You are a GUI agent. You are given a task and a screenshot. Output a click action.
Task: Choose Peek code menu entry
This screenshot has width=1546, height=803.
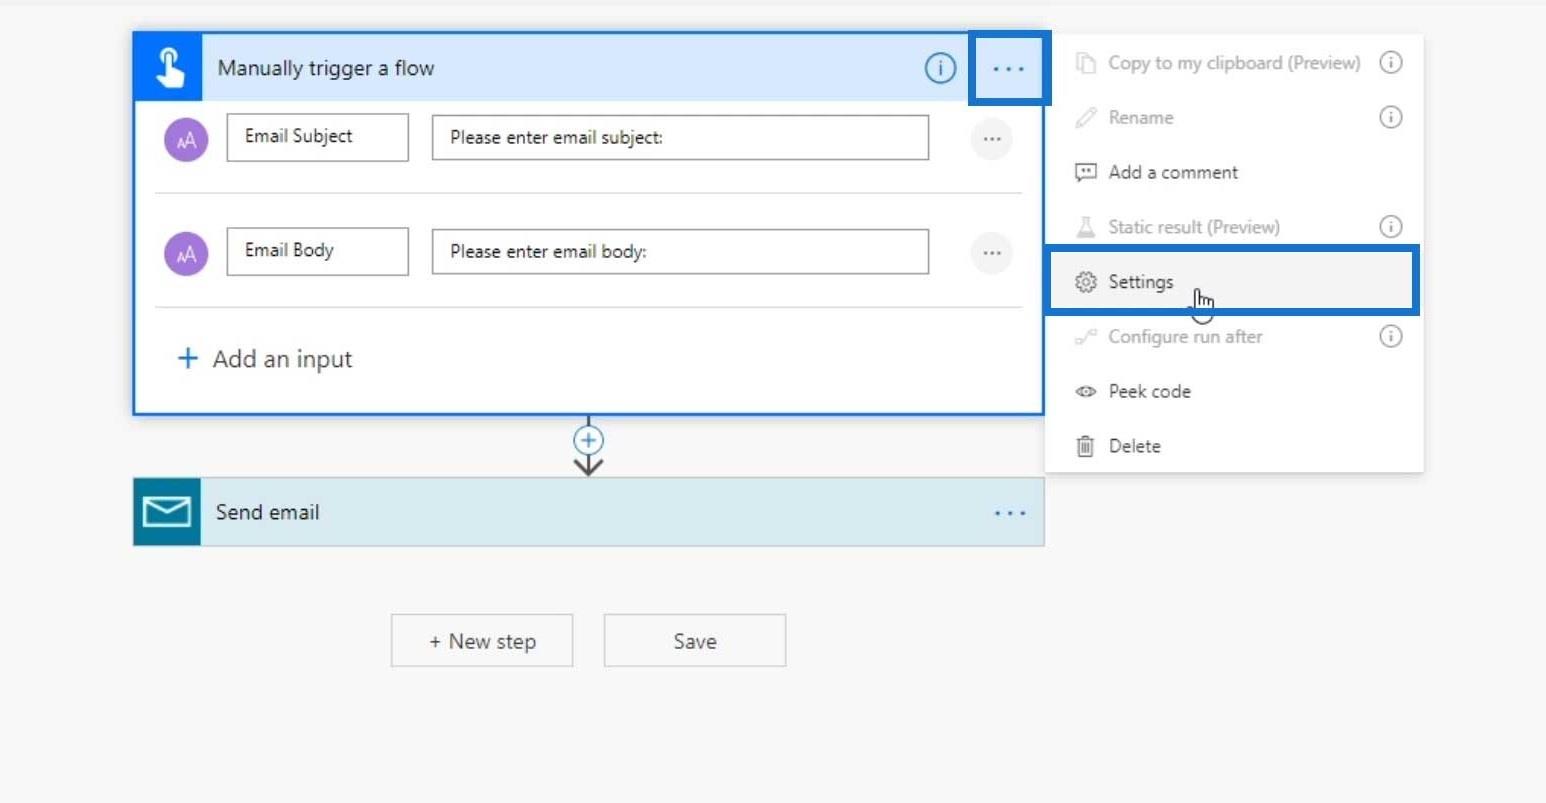coord(1234,391)
